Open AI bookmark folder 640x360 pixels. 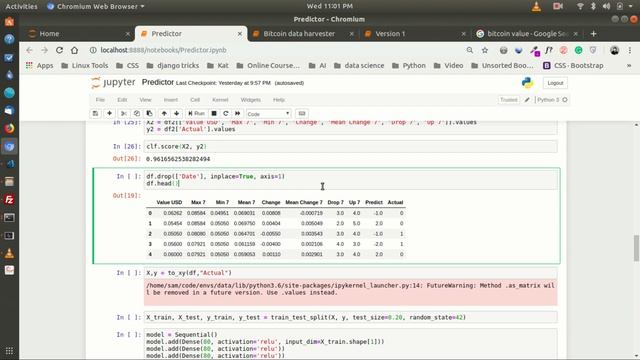pos(317,65)
